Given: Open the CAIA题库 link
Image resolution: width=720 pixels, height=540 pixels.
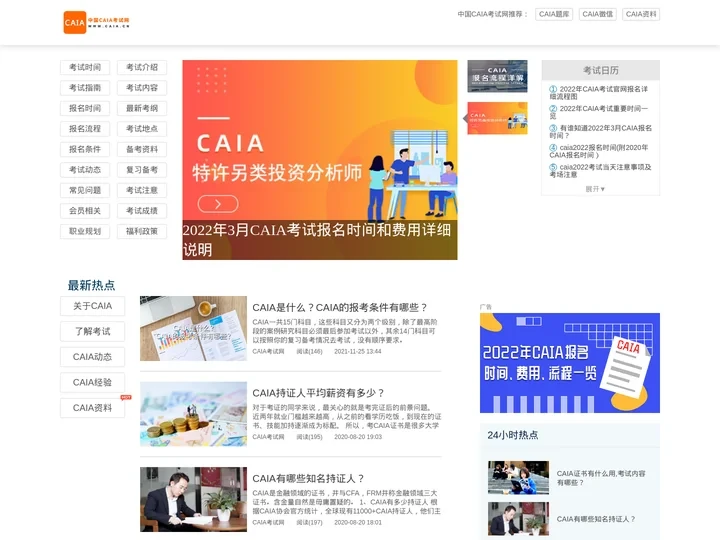Looking at the screenshot, I should tap(554, 14).
